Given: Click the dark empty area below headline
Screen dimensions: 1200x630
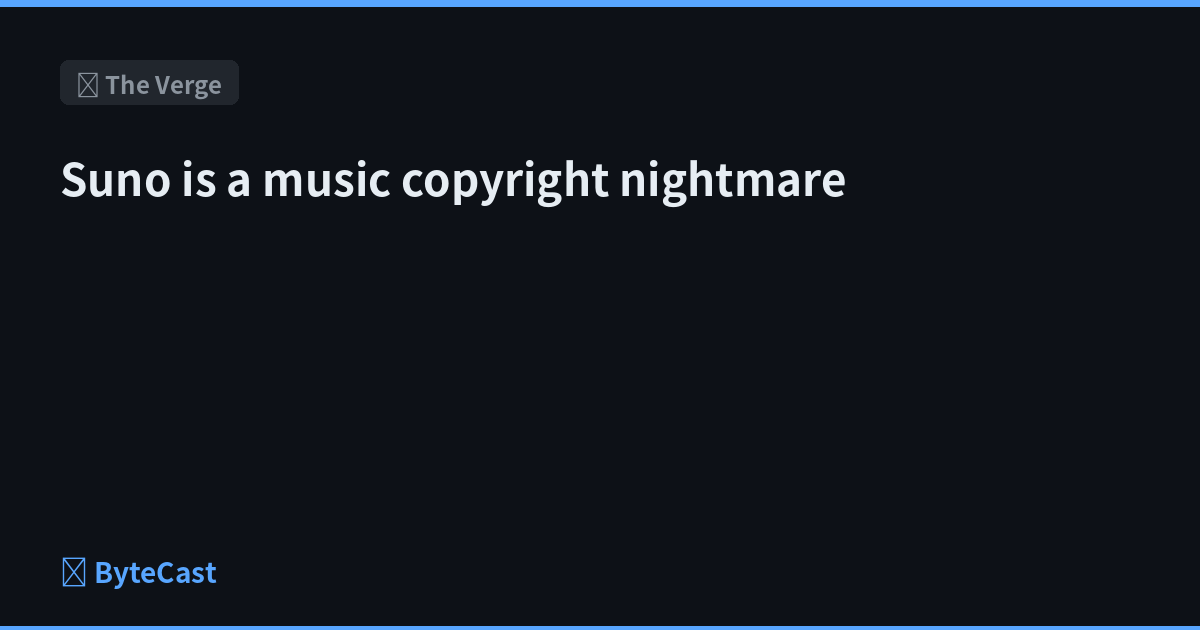Looking at the screenshot, I should tap(600, 380).
